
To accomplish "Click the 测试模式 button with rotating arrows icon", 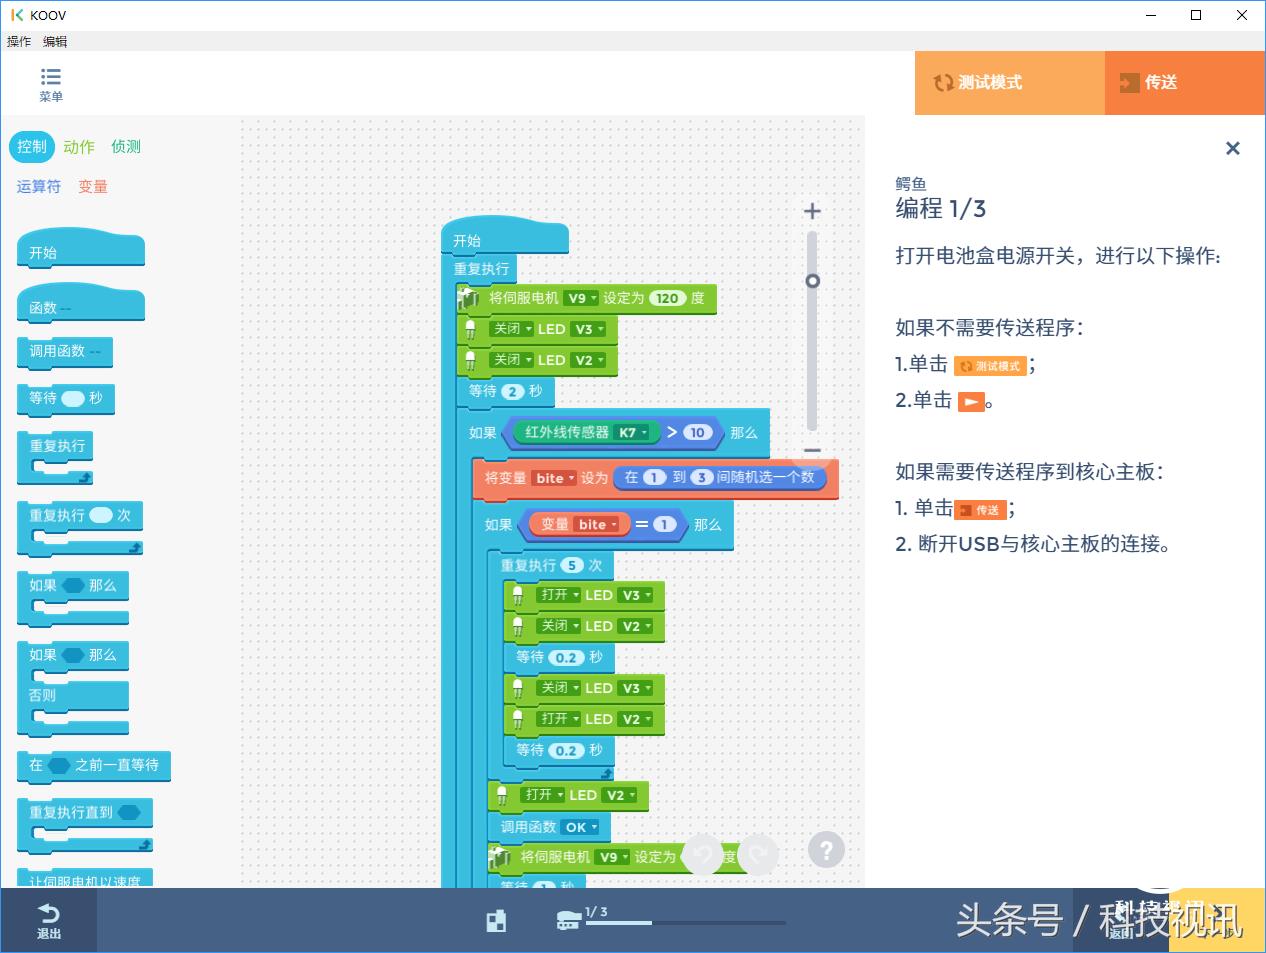I will 1009,83.
